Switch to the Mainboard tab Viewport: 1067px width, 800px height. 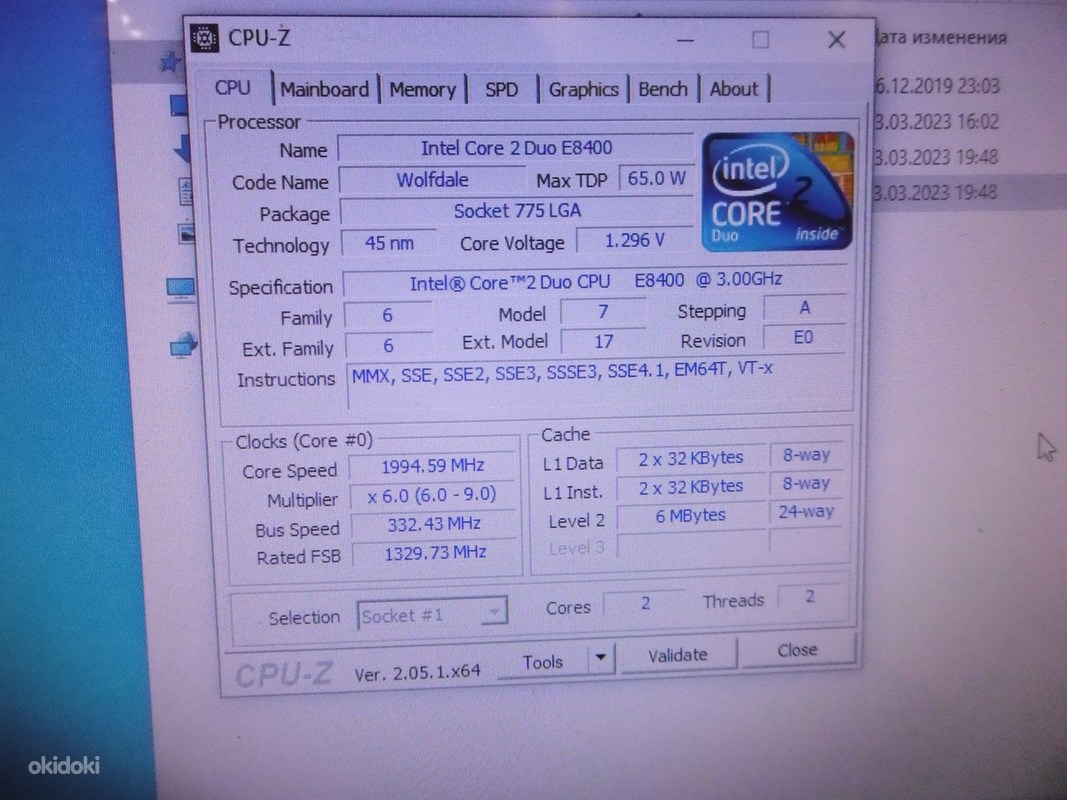tap(324, 89)
